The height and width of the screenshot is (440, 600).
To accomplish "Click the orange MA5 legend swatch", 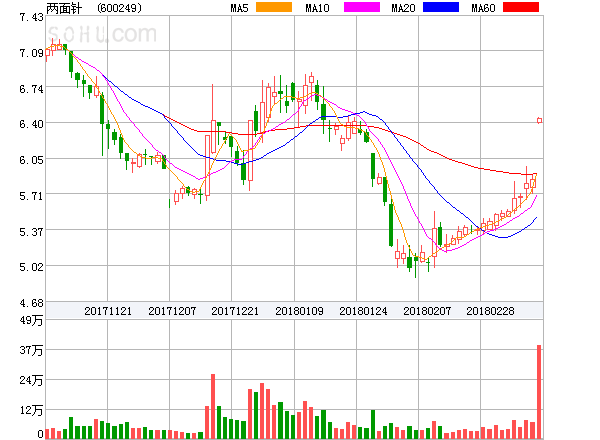I will tap(274, 7).
